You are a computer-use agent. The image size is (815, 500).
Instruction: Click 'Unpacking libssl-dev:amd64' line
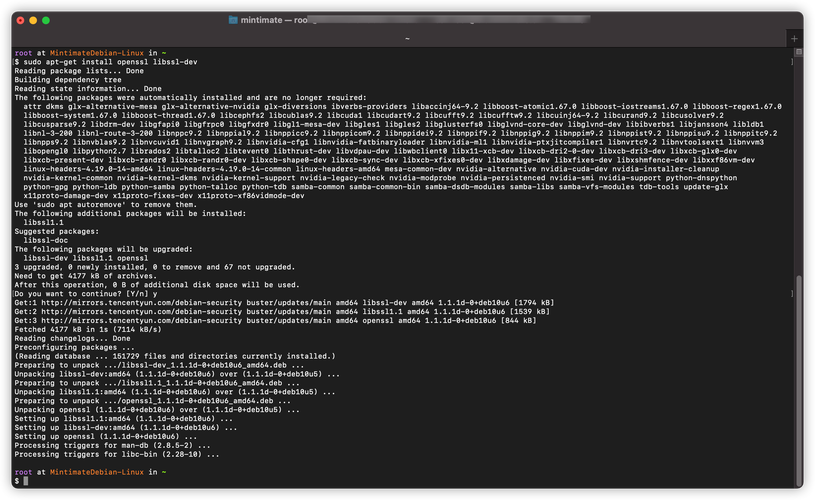pos(177,374)
